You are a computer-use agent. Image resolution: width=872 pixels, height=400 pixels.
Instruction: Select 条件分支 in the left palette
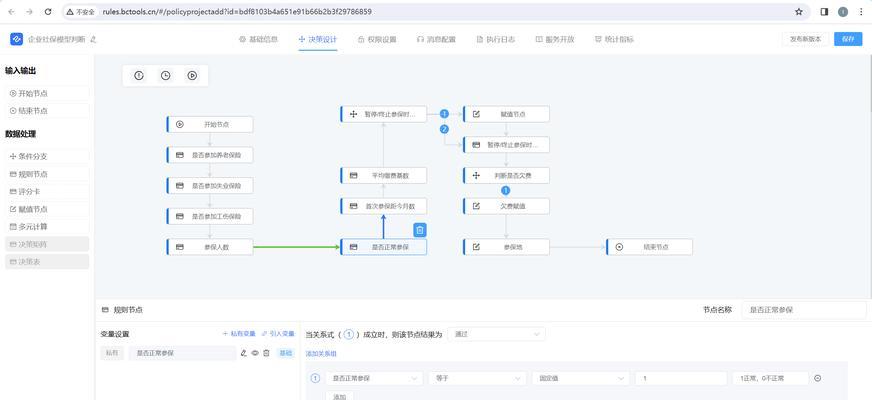click(48, 156)
